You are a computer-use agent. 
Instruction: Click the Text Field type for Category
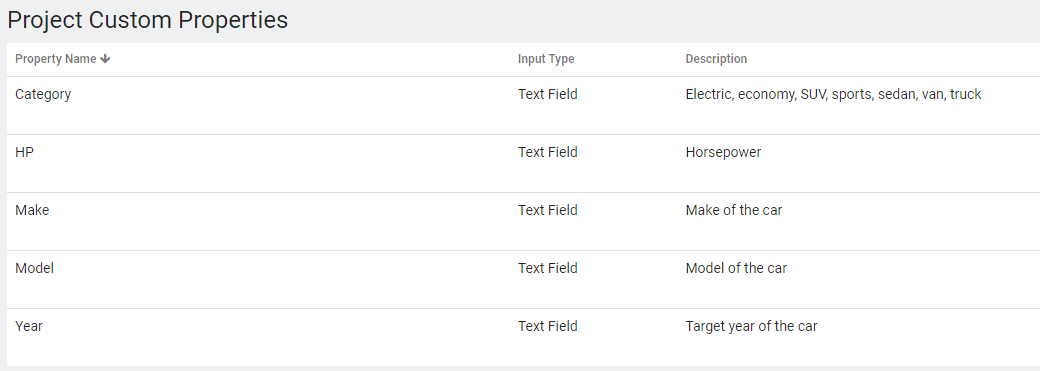pyautogui.click(x=548, y=94)
